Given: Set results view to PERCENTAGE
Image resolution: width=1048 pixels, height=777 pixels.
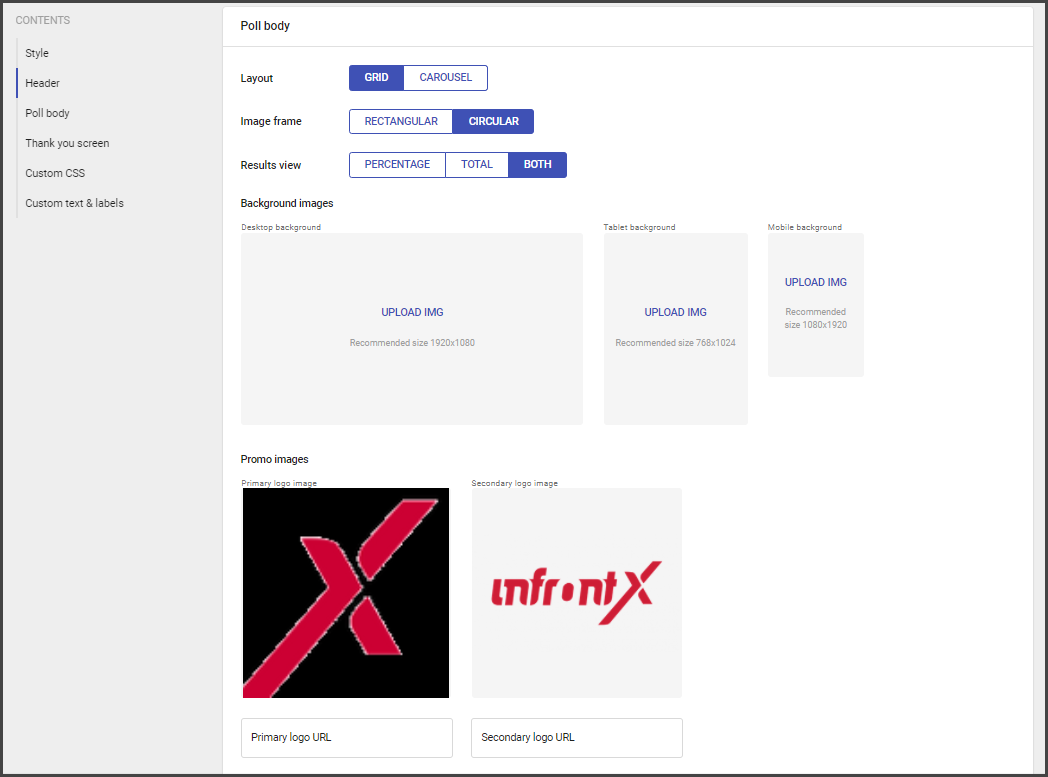Looking at the screenshot, I should (x=397, y=164).
